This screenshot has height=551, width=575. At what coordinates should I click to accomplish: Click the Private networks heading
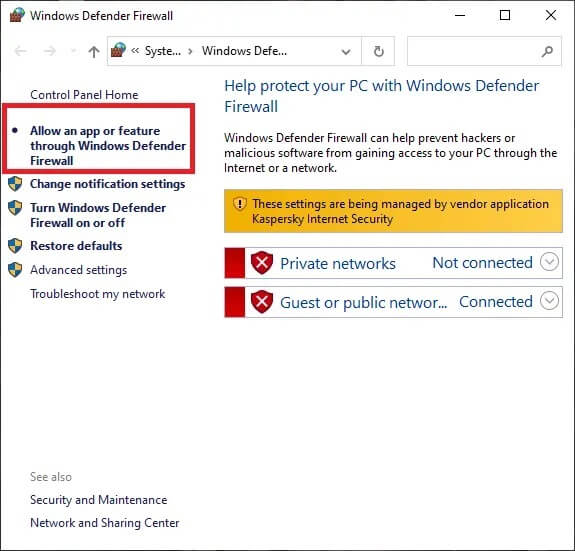click(338, 263)
